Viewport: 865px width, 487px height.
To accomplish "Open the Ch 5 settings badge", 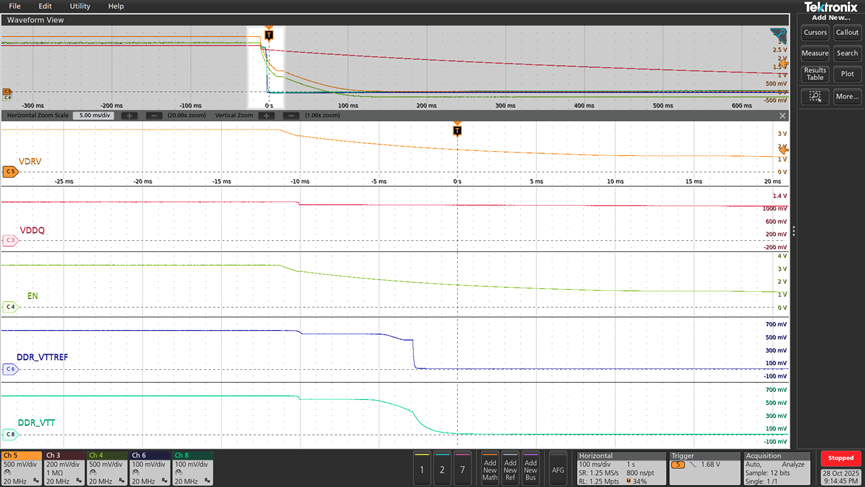I will [20, 468].
